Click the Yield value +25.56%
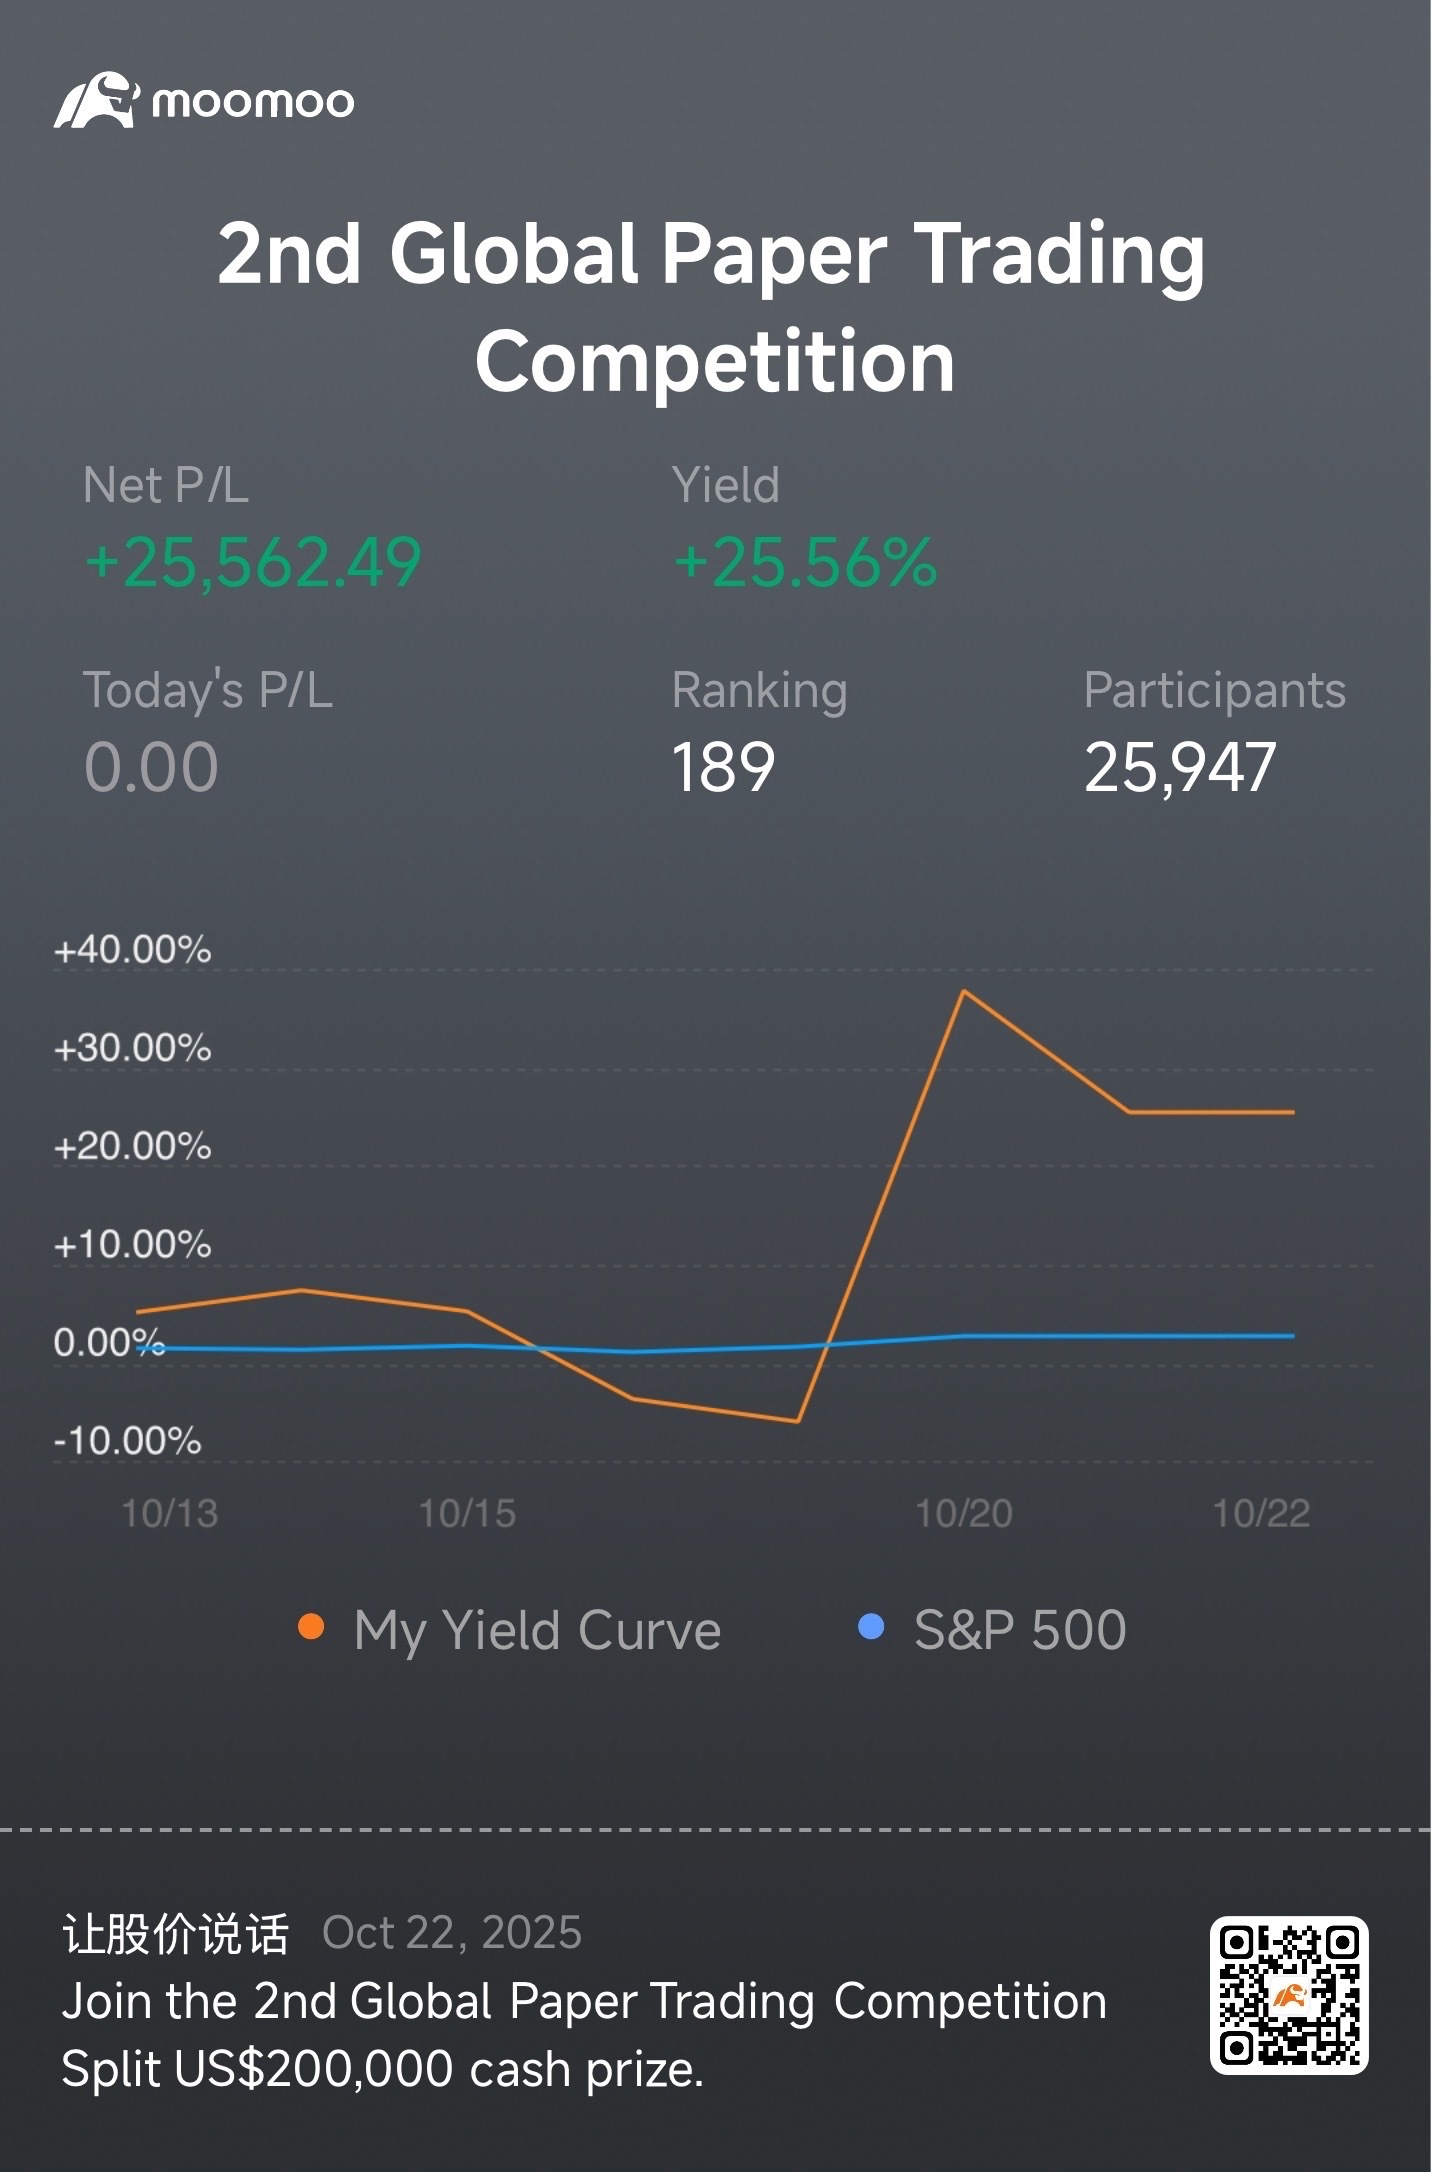 point(805,562)
